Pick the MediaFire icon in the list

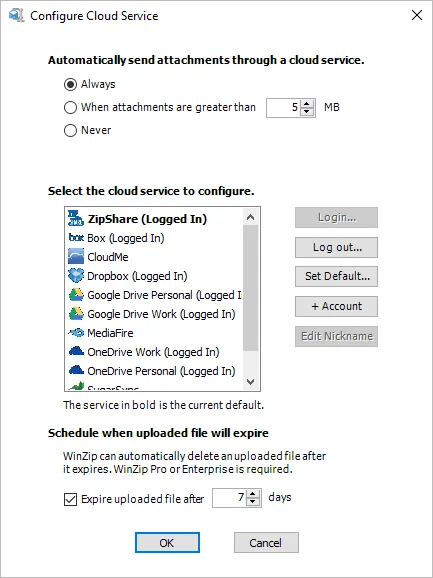click(76, 333)
